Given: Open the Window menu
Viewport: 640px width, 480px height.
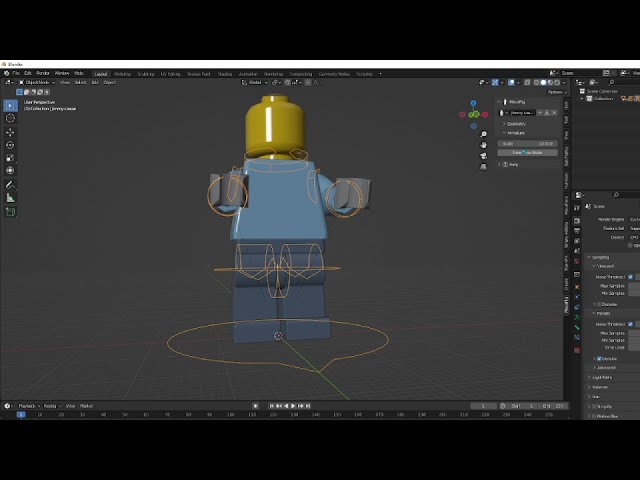Looking at the screenshot, I should point(62,73).
